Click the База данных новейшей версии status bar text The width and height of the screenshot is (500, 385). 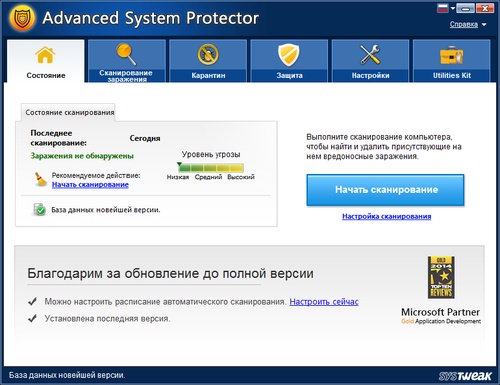[x=67, y=375]
